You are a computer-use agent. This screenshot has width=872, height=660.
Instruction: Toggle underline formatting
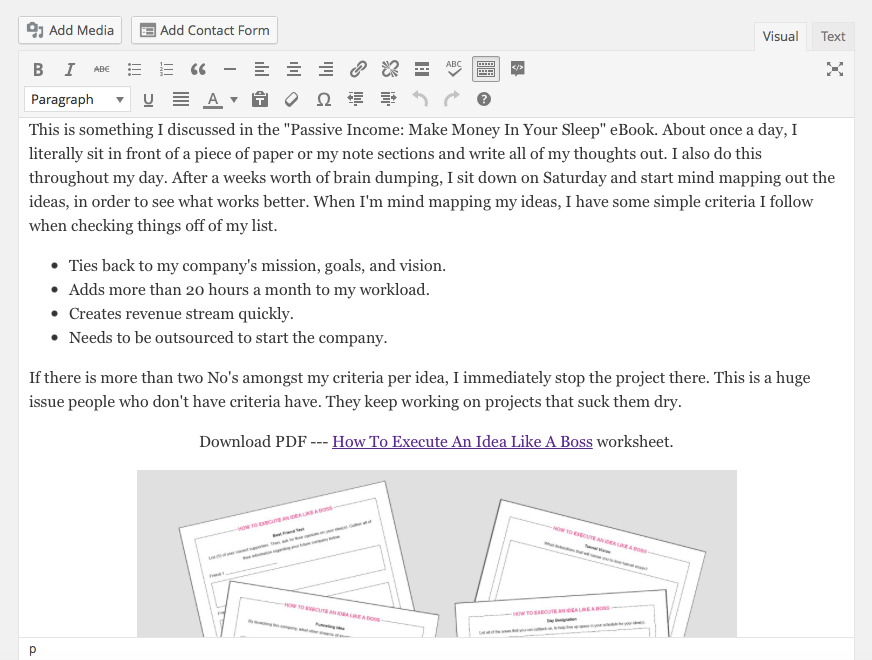point(148,100)
